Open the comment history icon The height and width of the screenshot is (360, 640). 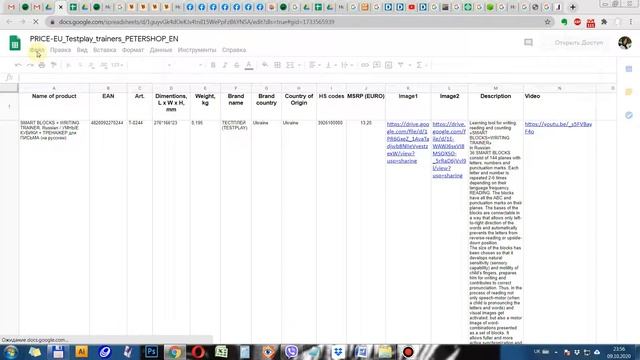(528, 42)
